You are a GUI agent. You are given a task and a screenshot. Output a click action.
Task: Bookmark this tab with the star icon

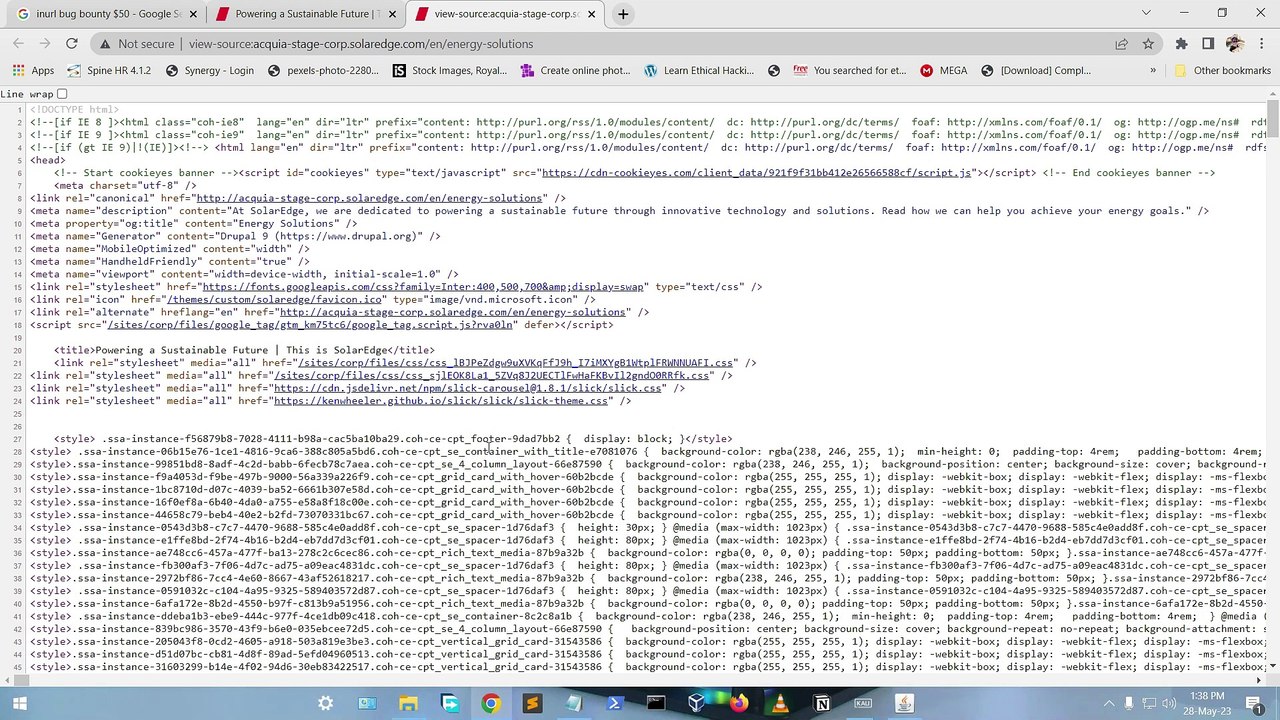point(1148,44)
